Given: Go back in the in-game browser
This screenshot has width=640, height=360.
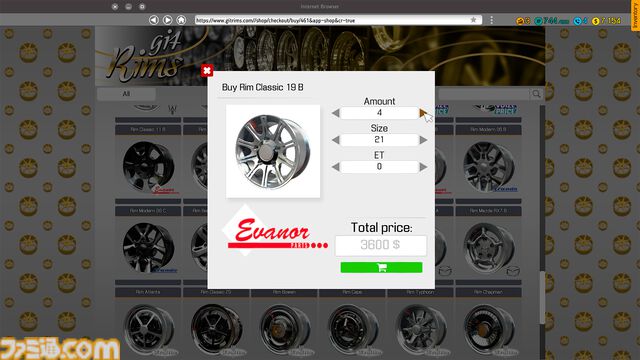Looking at the screenshot, I should (153, 20).
